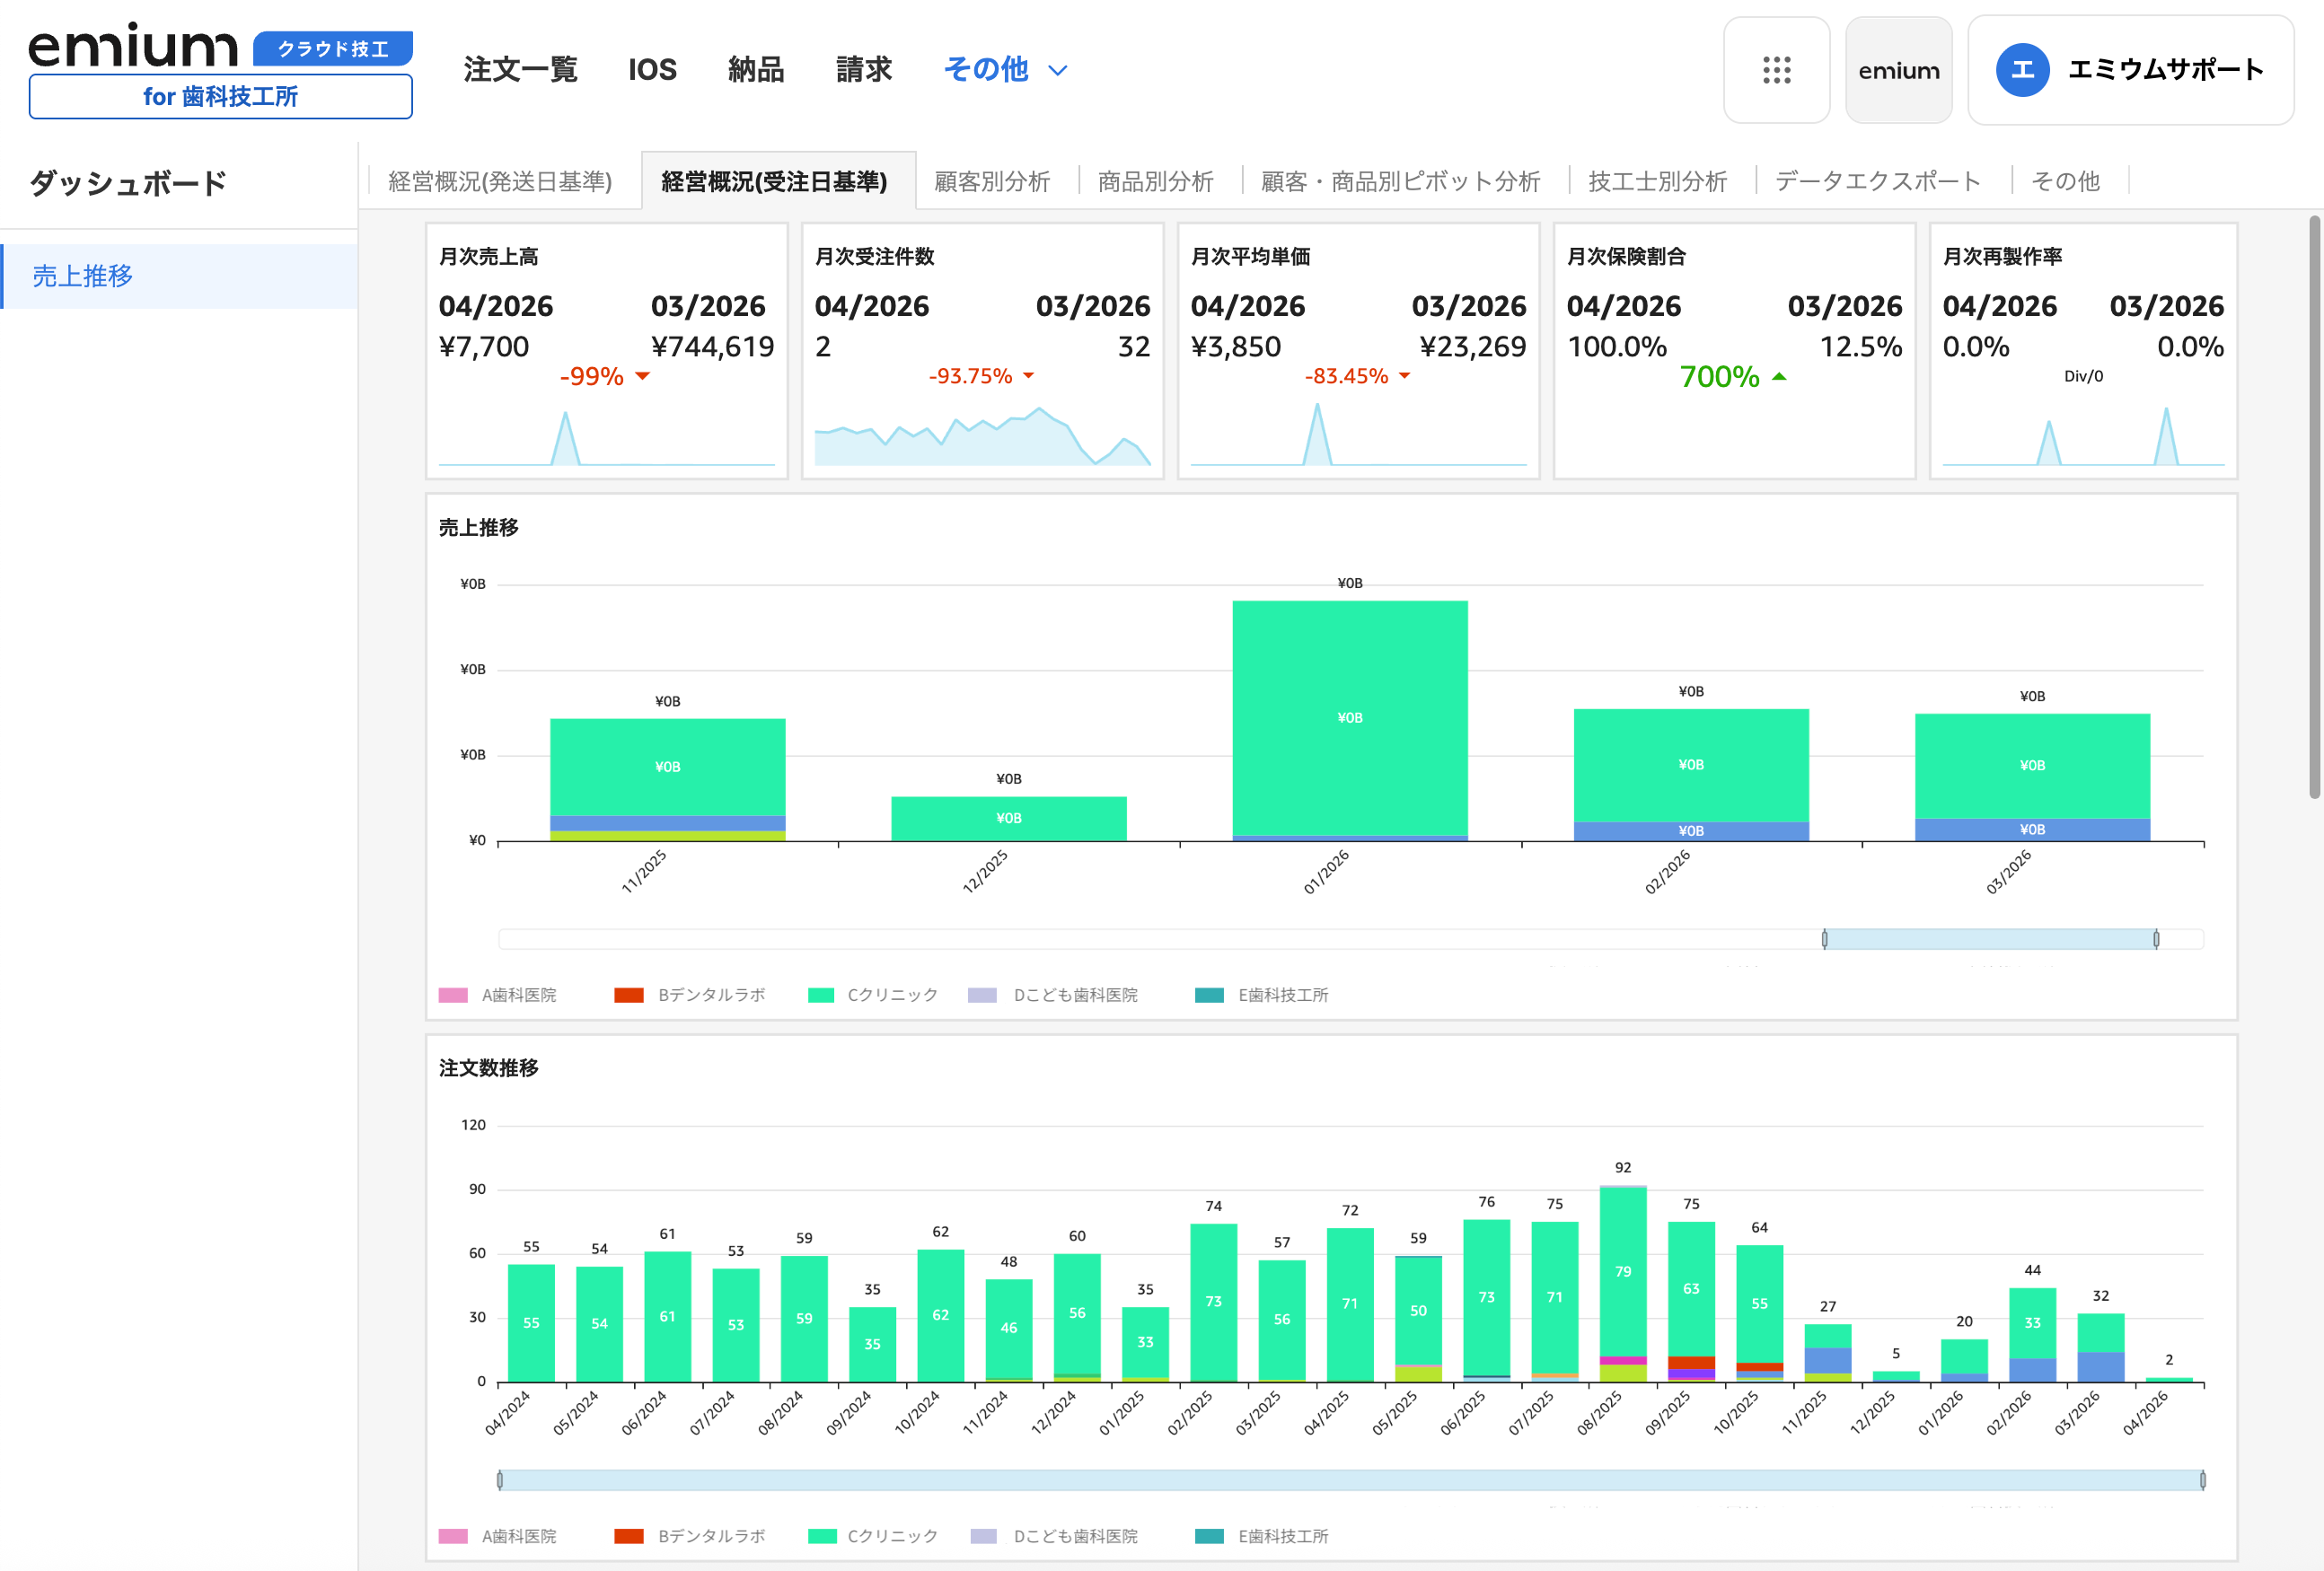Toggle Bデンタルラボ legend in 売上推移 chart
This screenshot has width=2324, height=1571.
point(690,995)
